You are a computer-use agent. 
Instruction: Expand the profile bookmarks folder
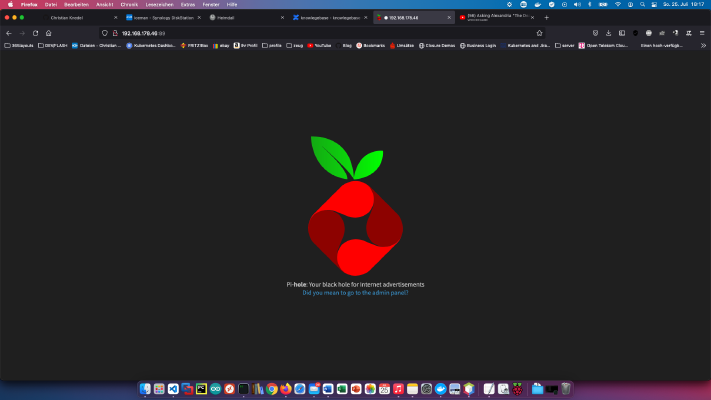pyautogui.click(x=272, y=45)
